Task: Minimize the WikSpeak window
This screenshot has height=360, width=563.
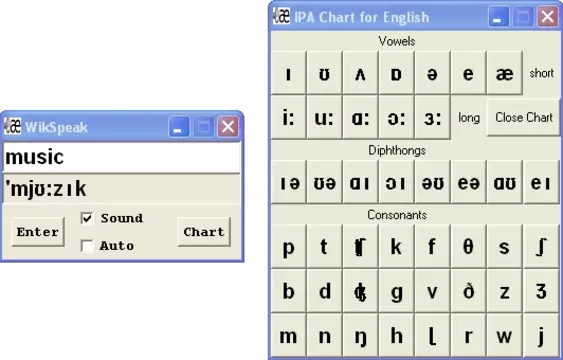Action: [x=179, y=127]
